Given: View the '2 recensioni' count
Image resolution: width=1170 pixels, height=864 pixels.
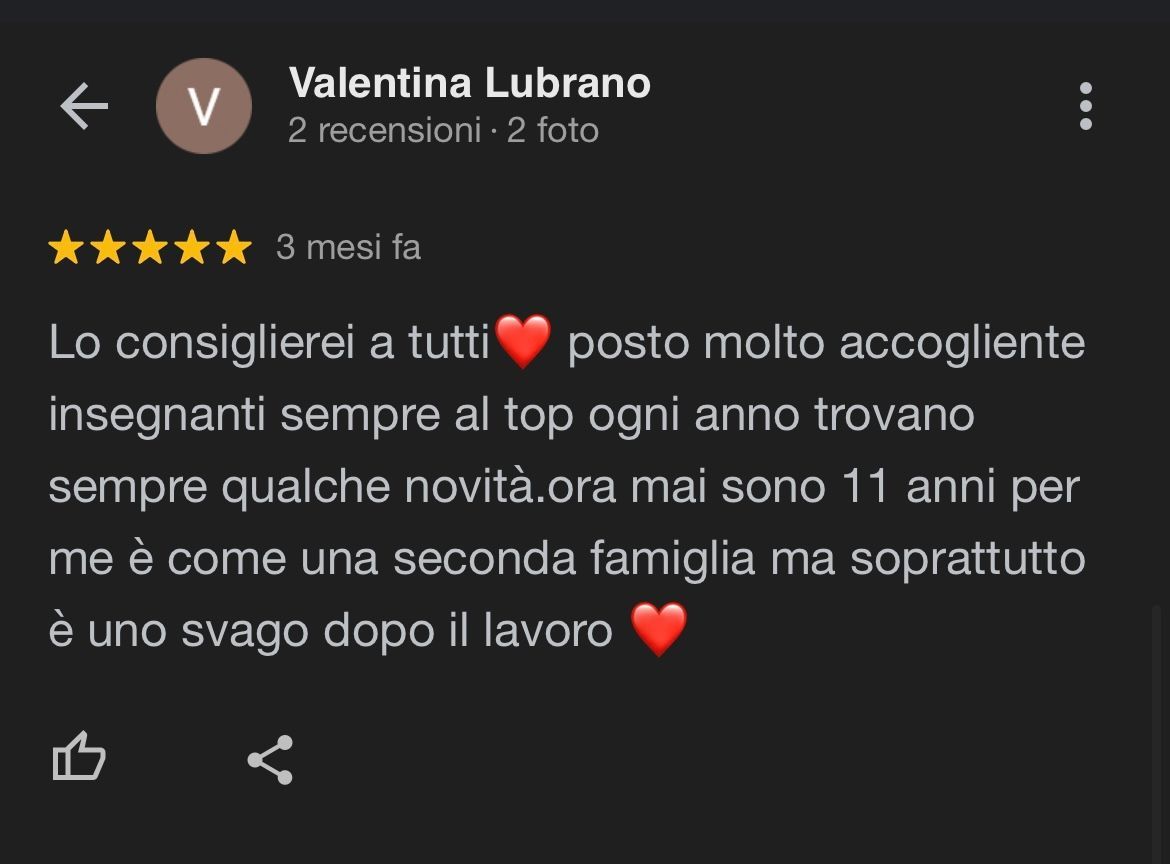Looking at the screenshot, I should 384,131.
